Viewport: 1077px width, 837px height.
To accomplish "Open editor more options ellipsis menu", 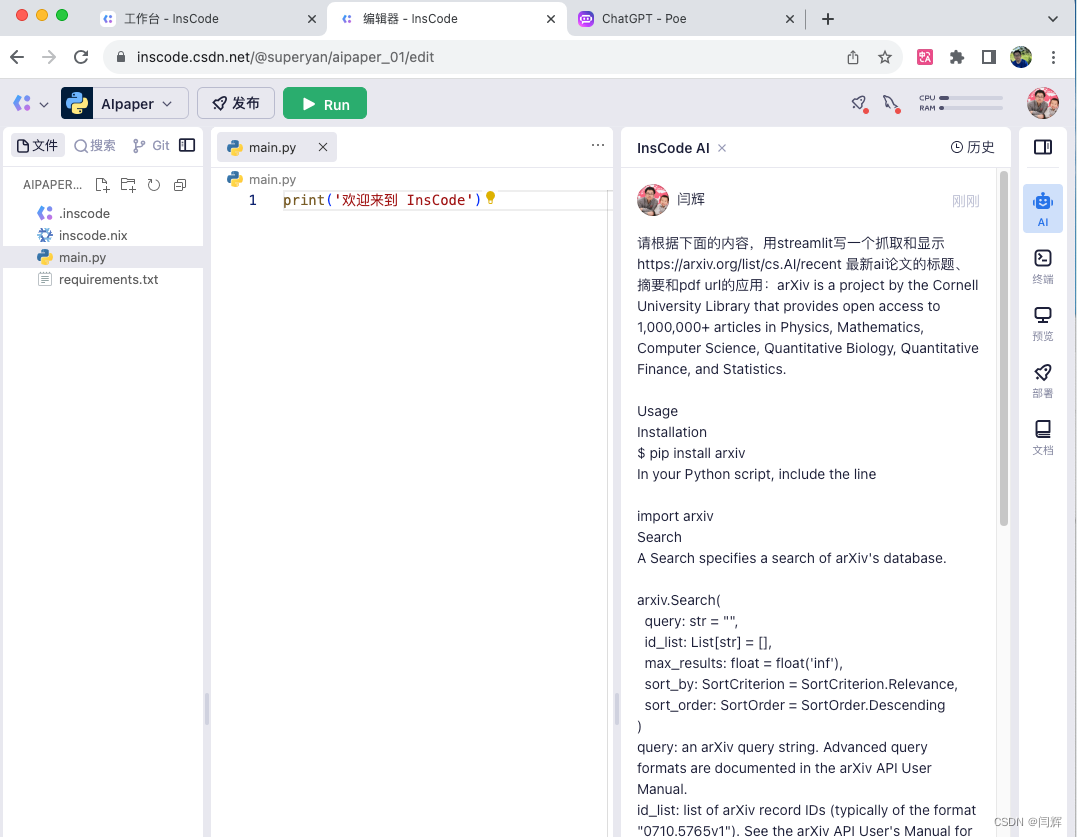I will pos(598,145).
